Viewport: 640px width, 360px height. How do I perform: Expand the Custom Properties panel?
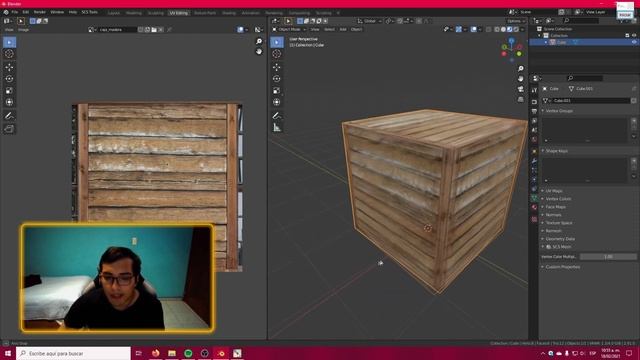point(562,267)
